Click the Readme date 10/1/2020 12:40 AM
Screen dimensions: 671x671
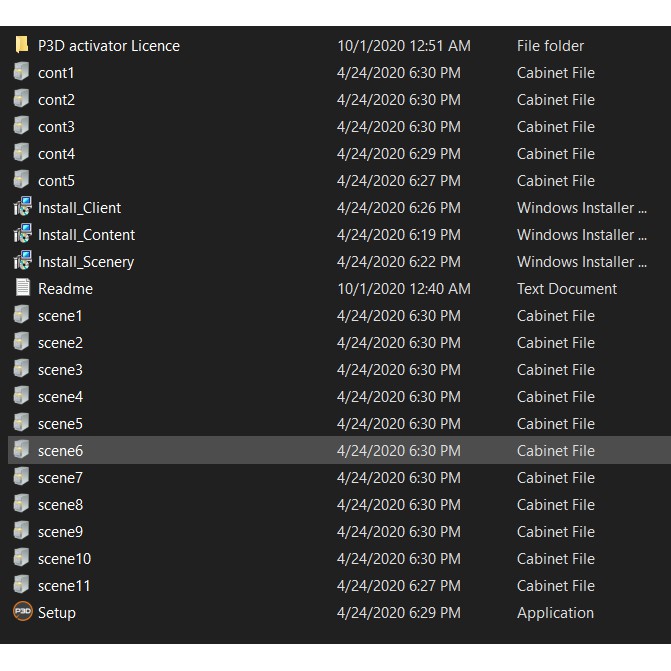tap(403, 289)
